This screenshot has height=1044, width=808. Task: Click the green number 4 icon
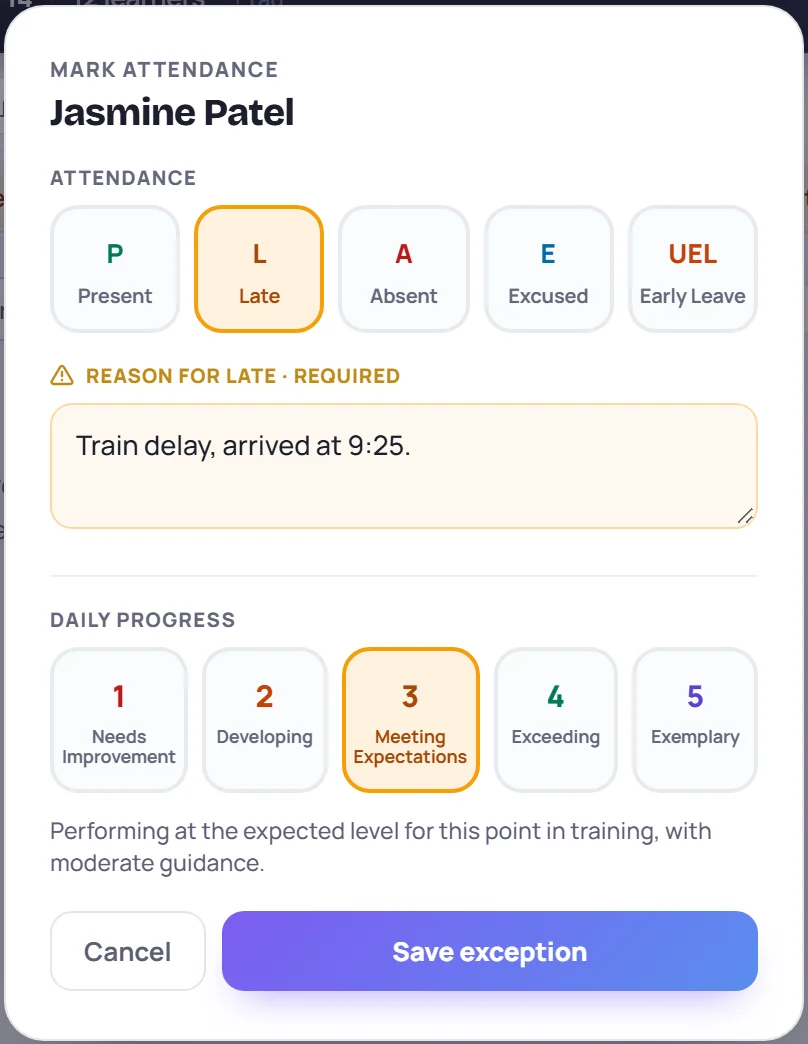tap(556, 696)
